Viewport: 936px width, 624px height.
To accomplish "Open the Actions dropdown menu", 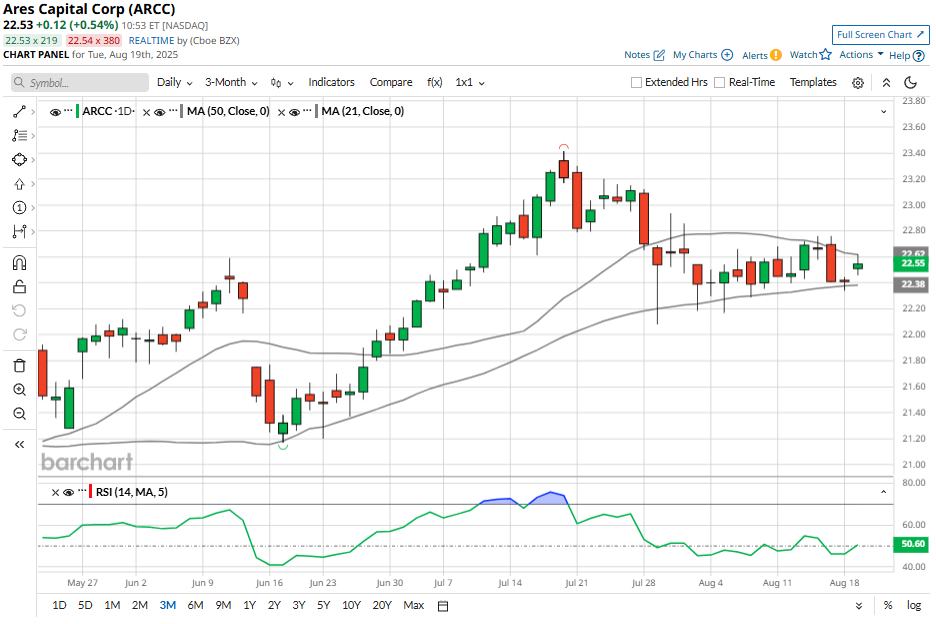I will tap(861, 54).
